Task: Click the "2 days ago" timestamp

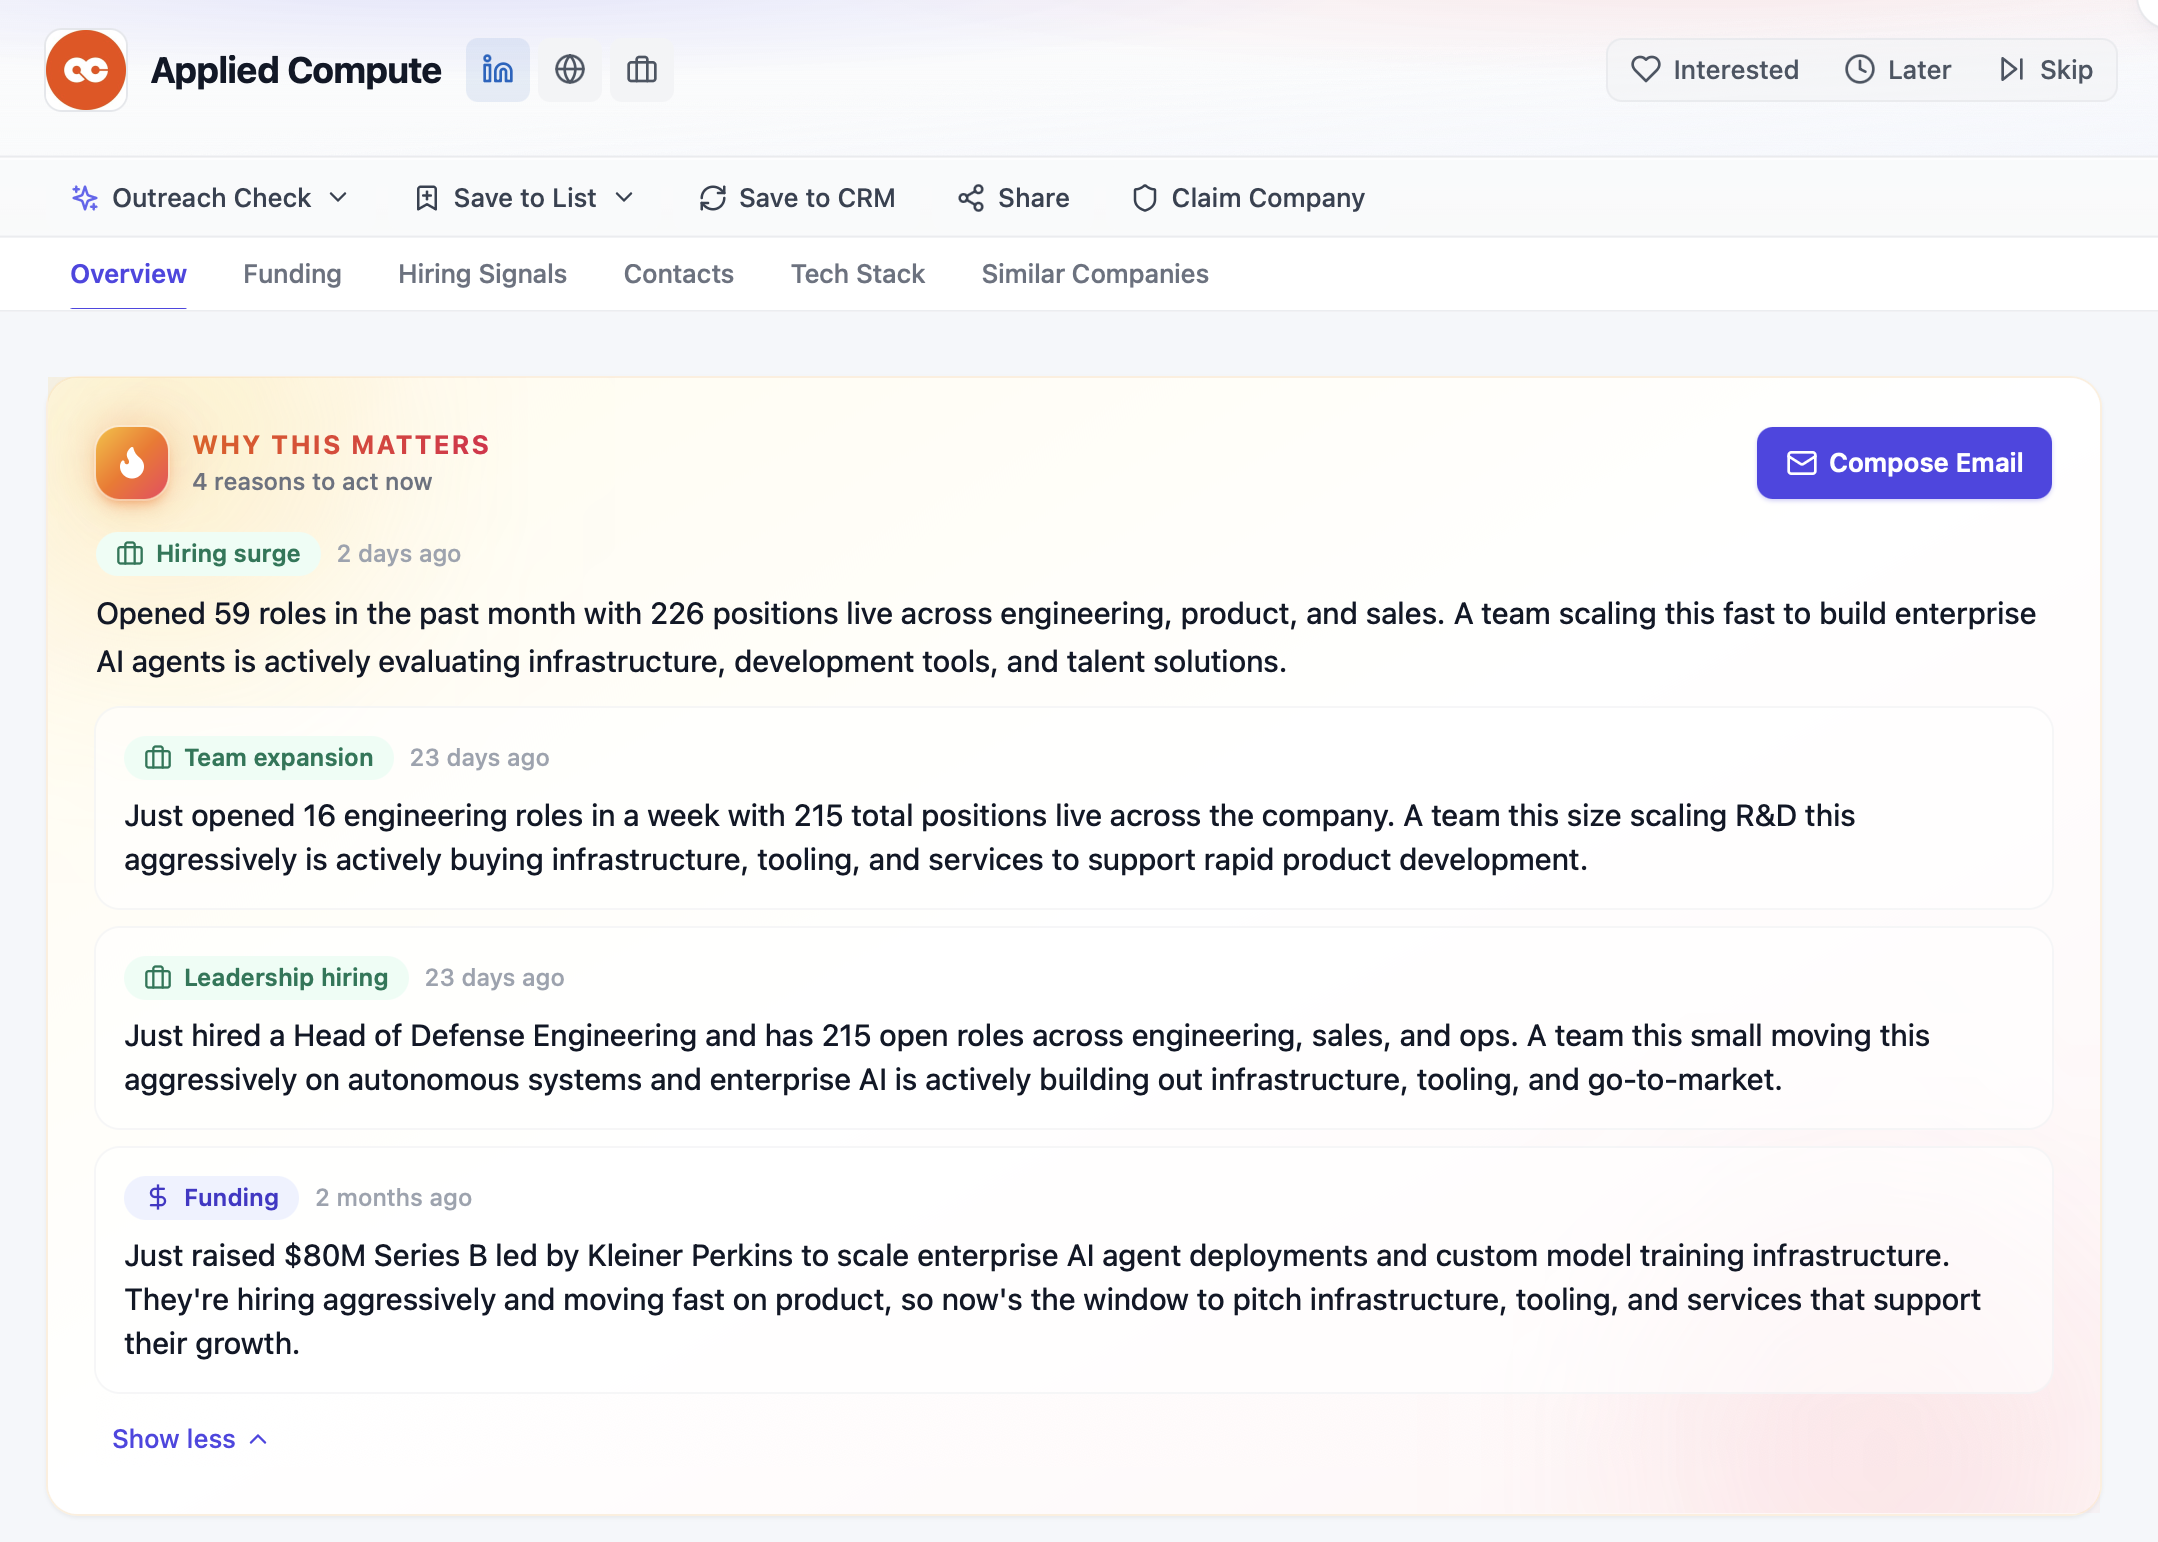Action: pos(399,554)
